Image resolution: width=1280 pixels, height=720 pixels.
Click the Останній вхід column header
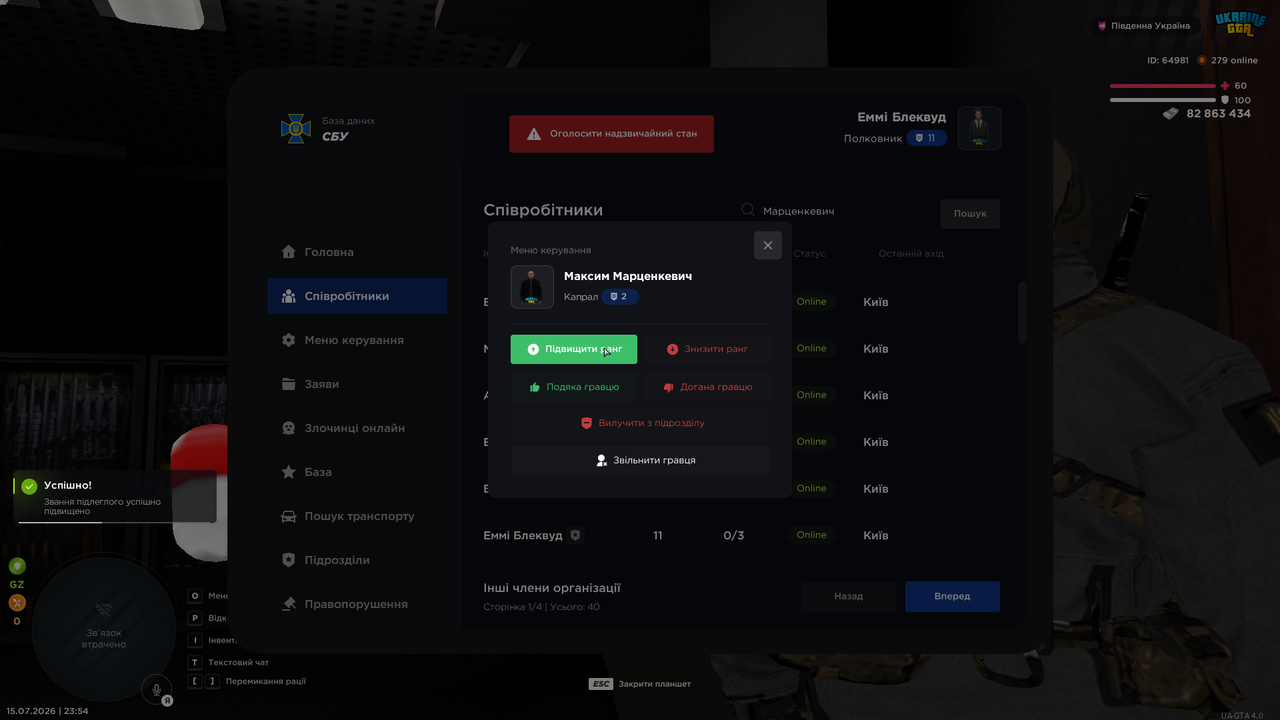click(x=911, y=254)
